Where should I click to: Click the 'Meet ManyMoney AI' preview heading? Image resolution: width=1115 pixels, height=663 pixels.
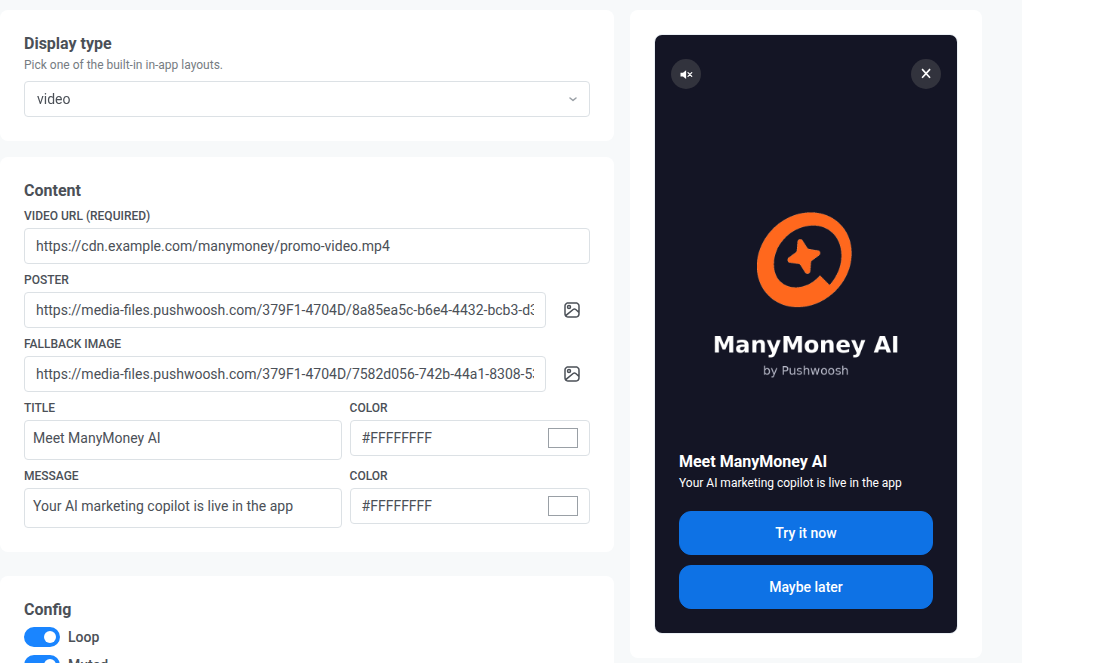point(752,462)
